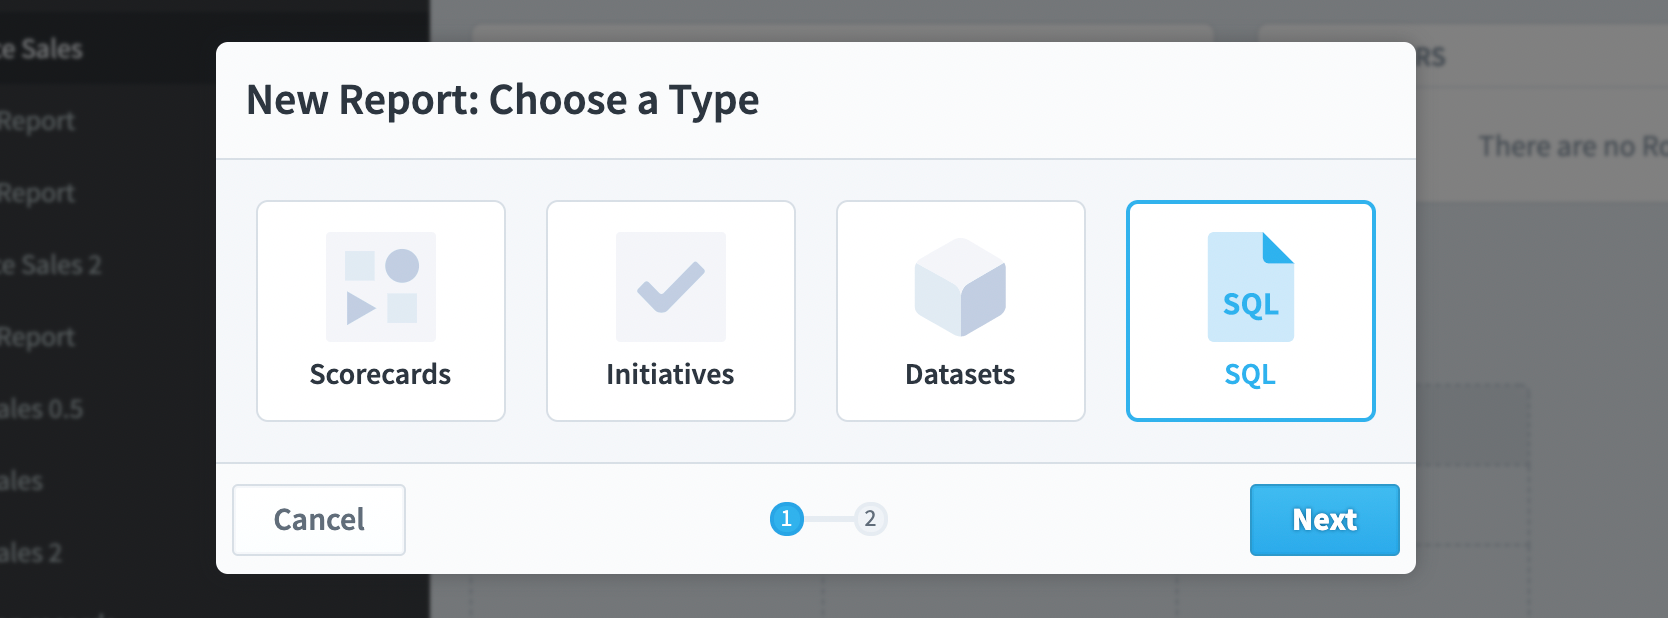This screenshot has width=1668, height=618.
Task: Jump to step 2 indicator
Action: [870, 519]
